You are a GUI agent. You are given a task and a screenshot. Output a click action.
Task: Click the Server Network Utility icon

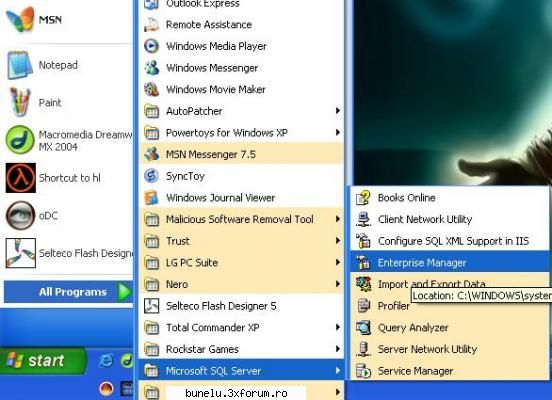click(363, 349)
